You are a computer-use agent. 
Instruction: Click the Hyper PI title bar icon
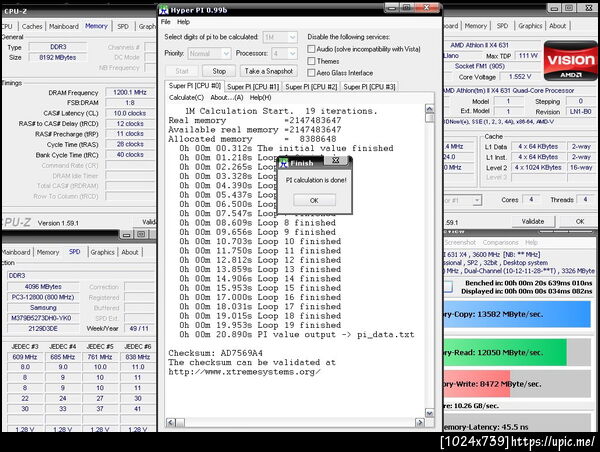pos(164,10)
